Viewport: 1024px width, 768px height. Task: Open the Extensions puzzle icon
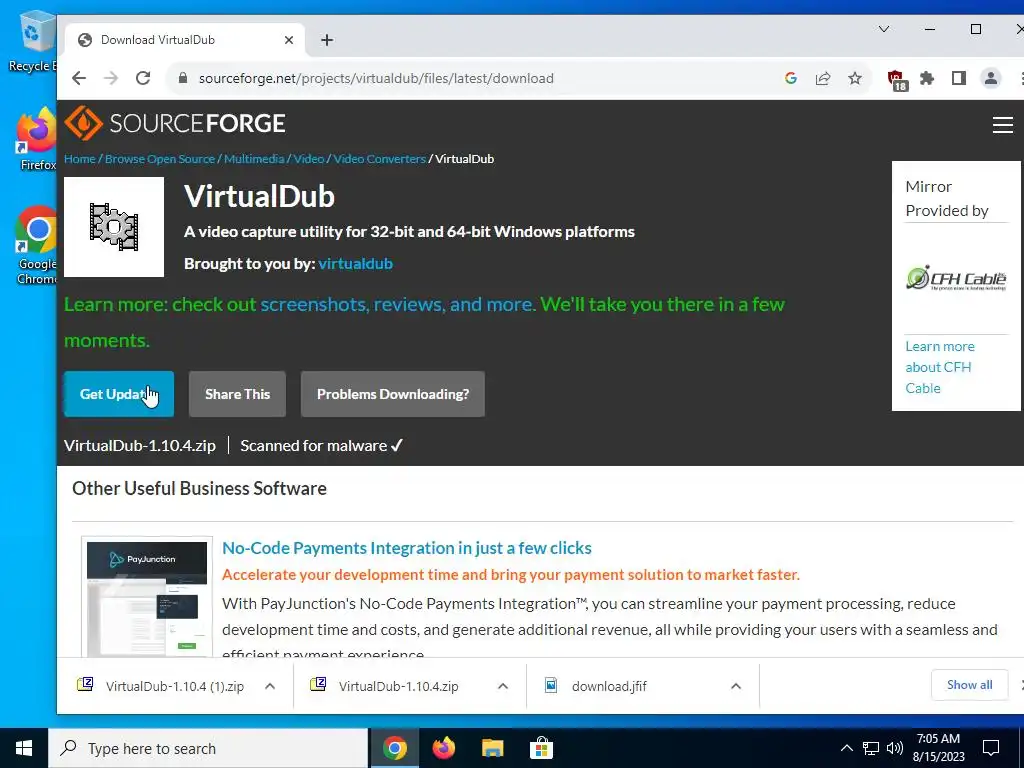(927, 78)
